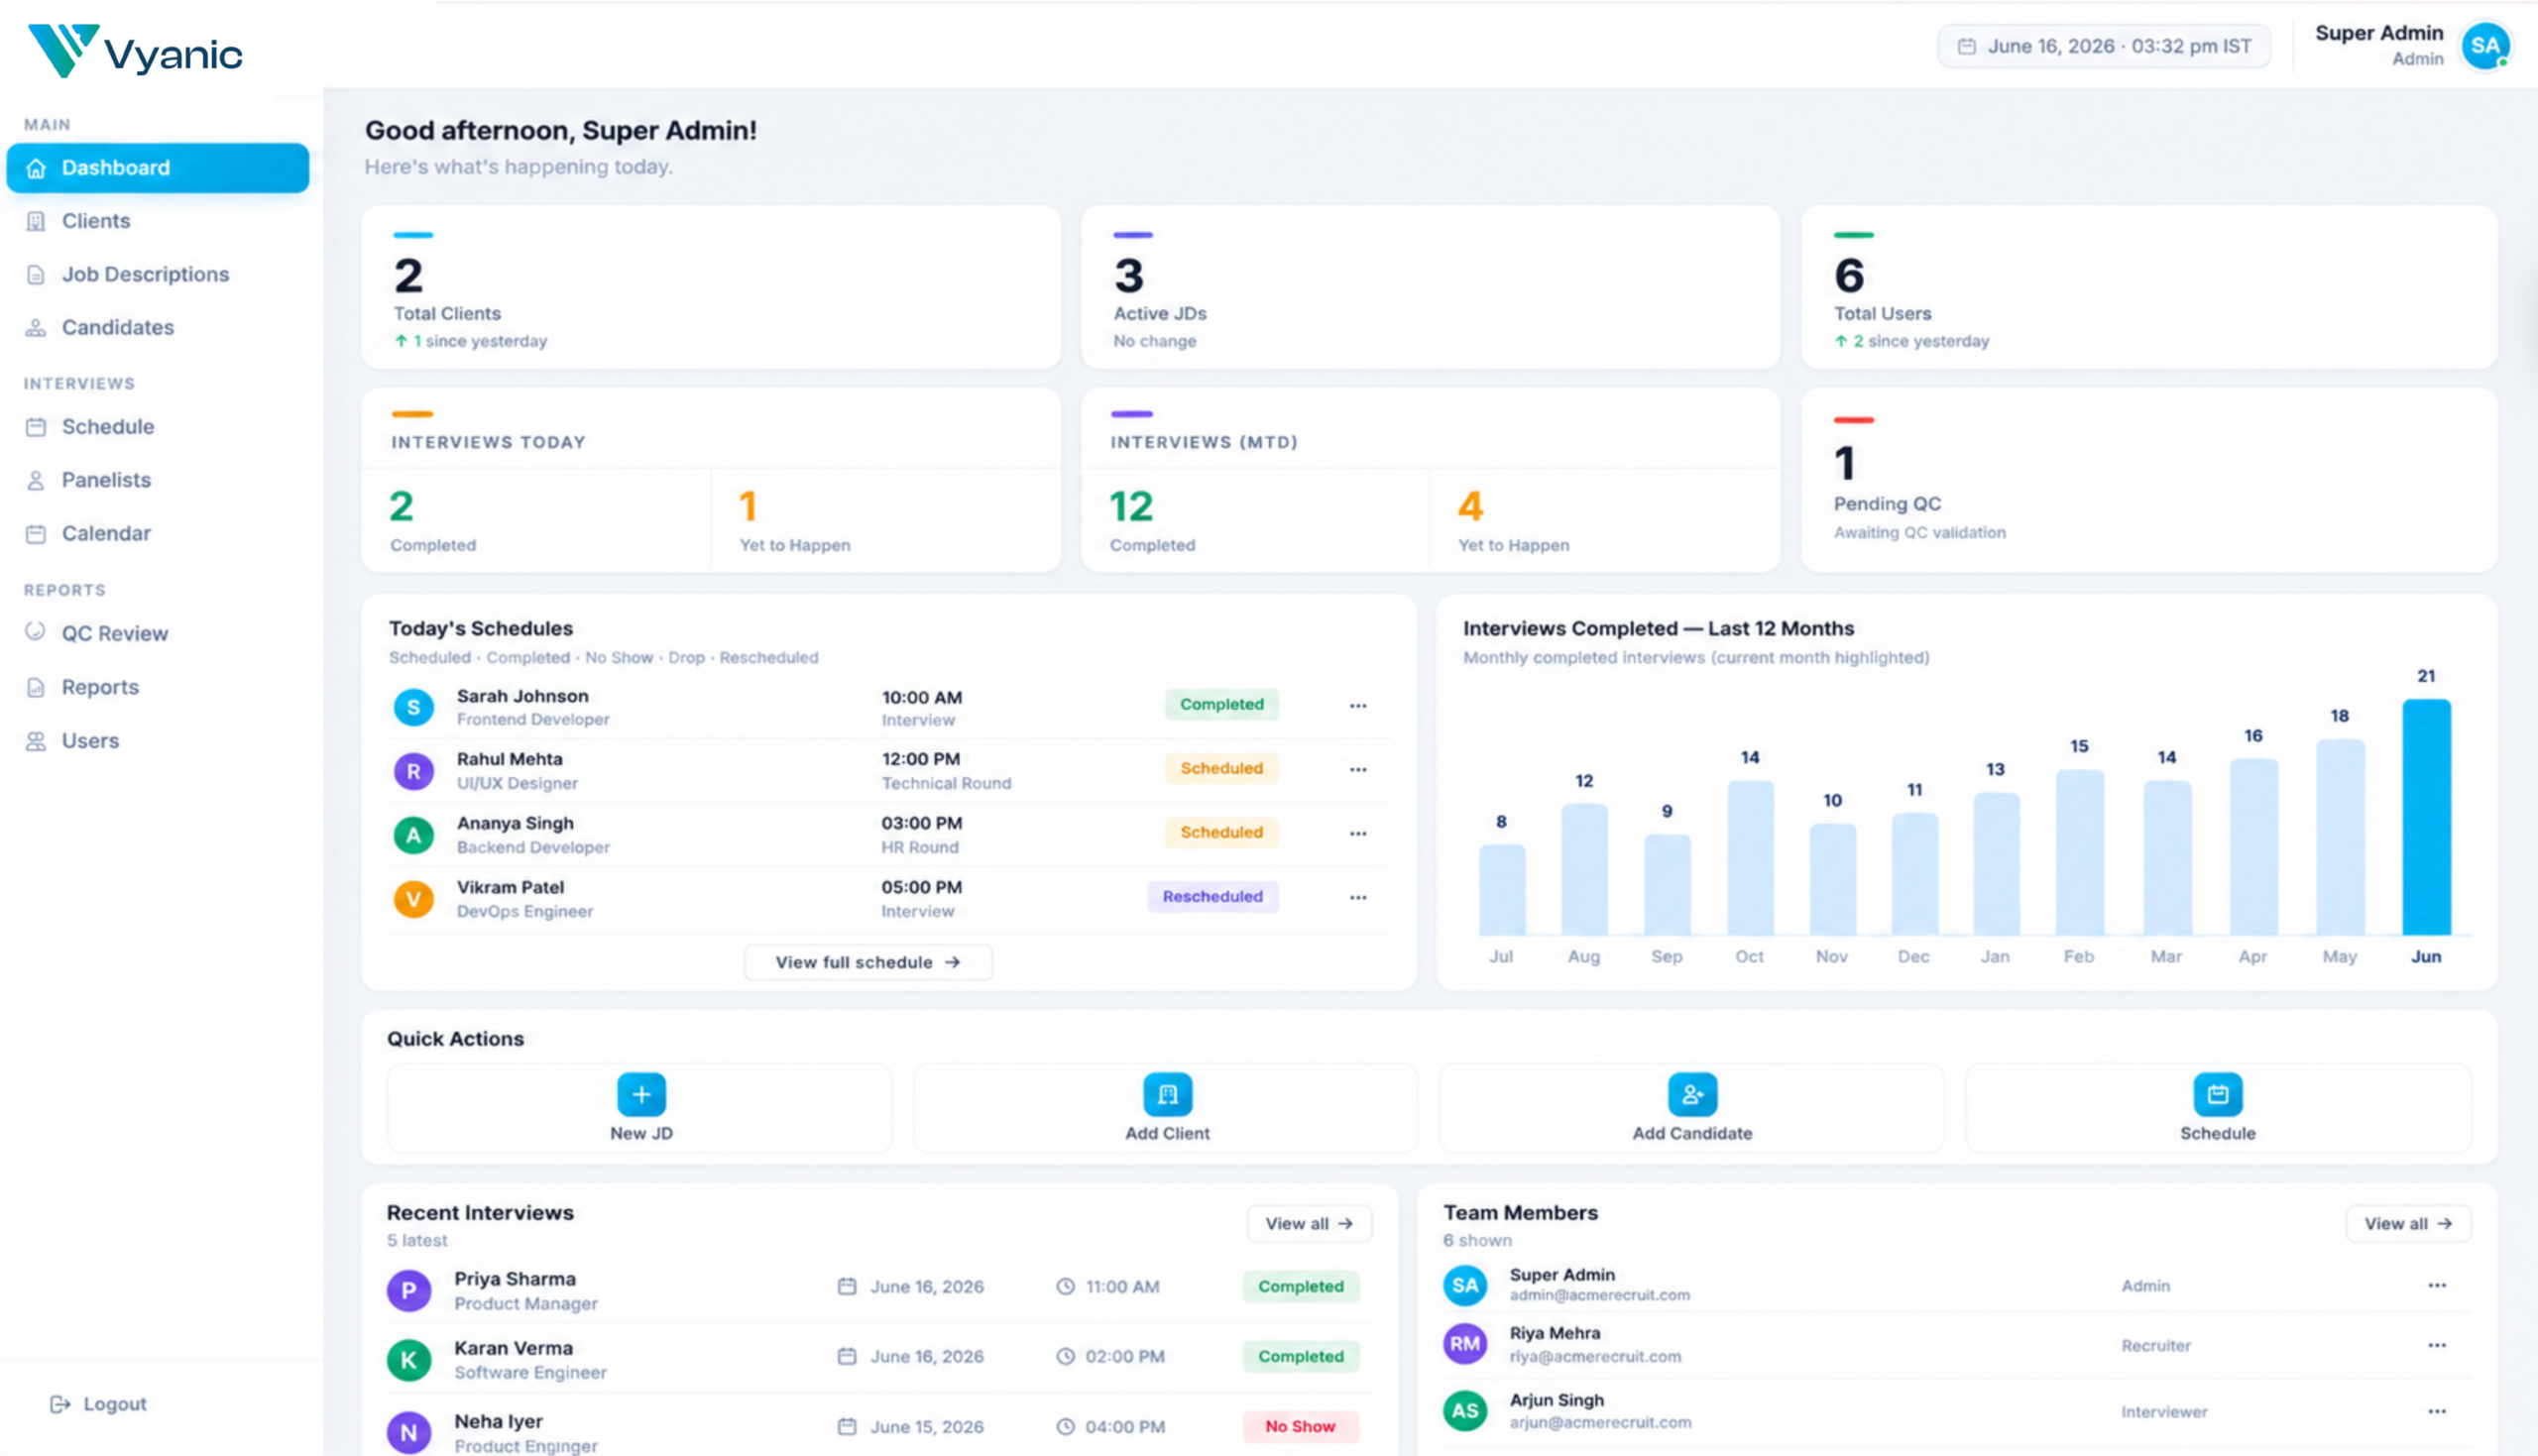Click Karan Verma's K avatar
Image resolution: width=2538 pixels, height=1456 pixels.
tap(409, 1360)
